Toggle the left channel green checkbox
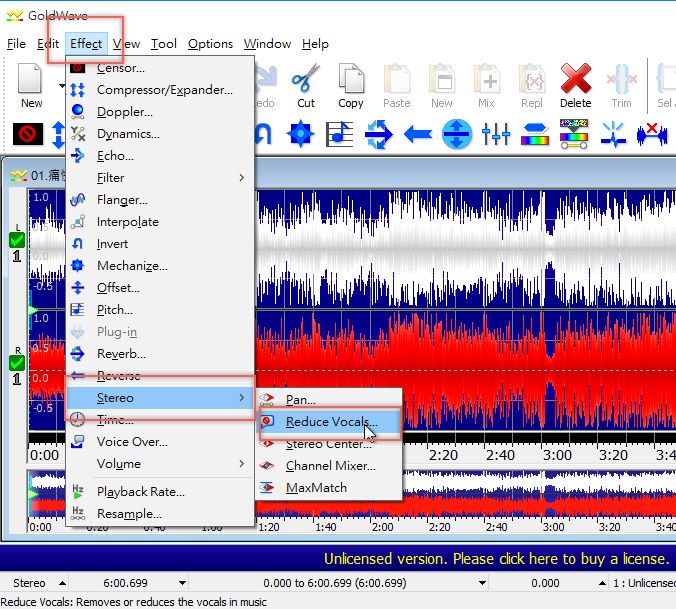The image size is (676, 609). tap(17, 240)
